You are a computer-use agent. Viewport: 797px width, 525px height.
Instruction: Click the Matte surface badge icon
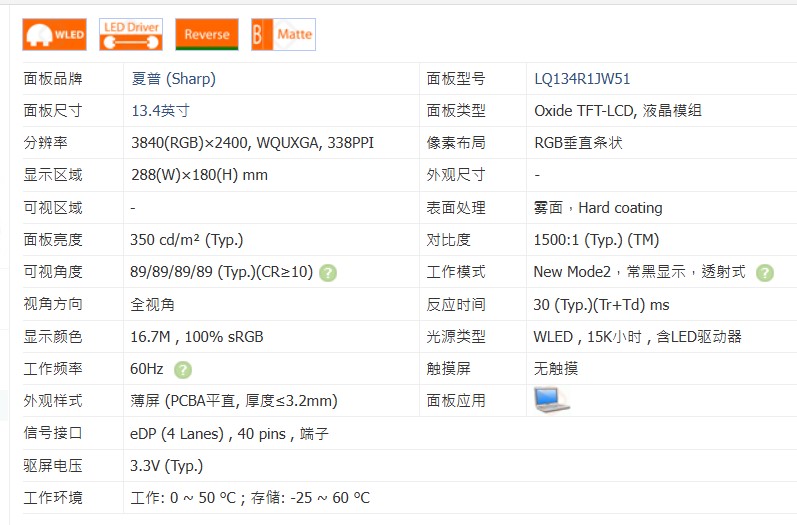(283, 34)
